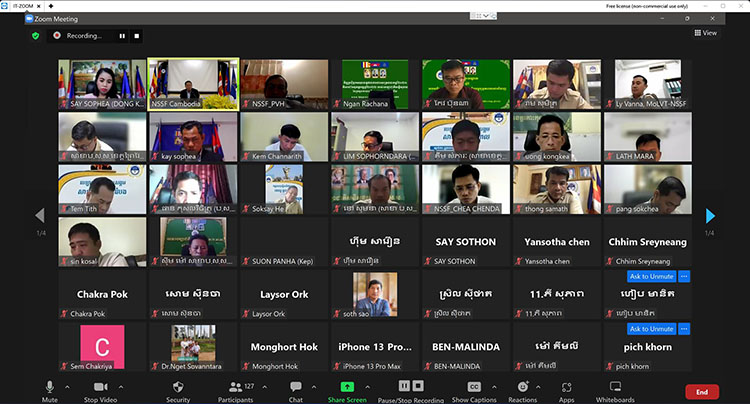
Task: Select the NSSF Cambodia video tile
Action: coord(193,84)
